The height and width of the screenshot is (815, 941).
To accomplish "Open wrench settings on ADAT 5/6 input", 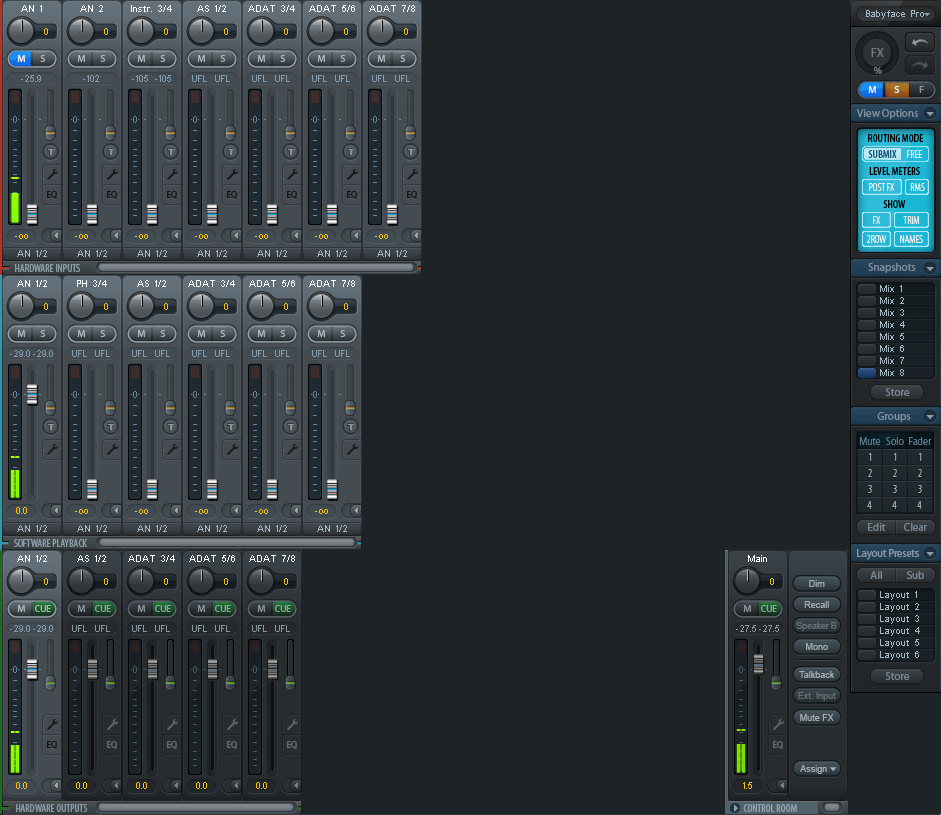I will [352, 175].
